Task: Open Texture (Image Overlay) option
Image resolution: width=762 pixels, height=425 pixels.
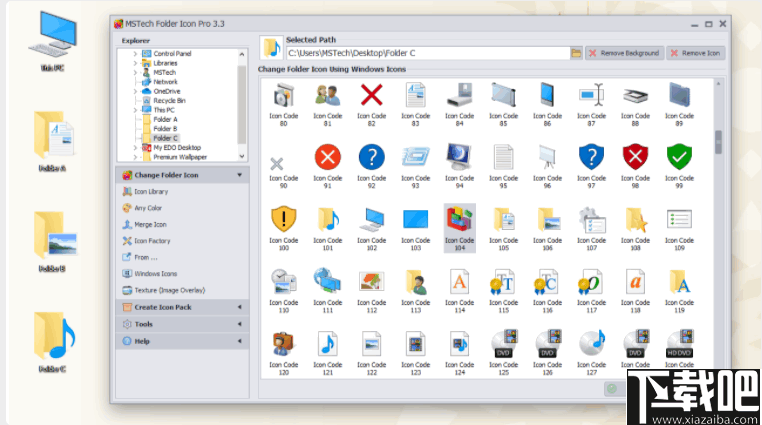Action: point(170,290)
